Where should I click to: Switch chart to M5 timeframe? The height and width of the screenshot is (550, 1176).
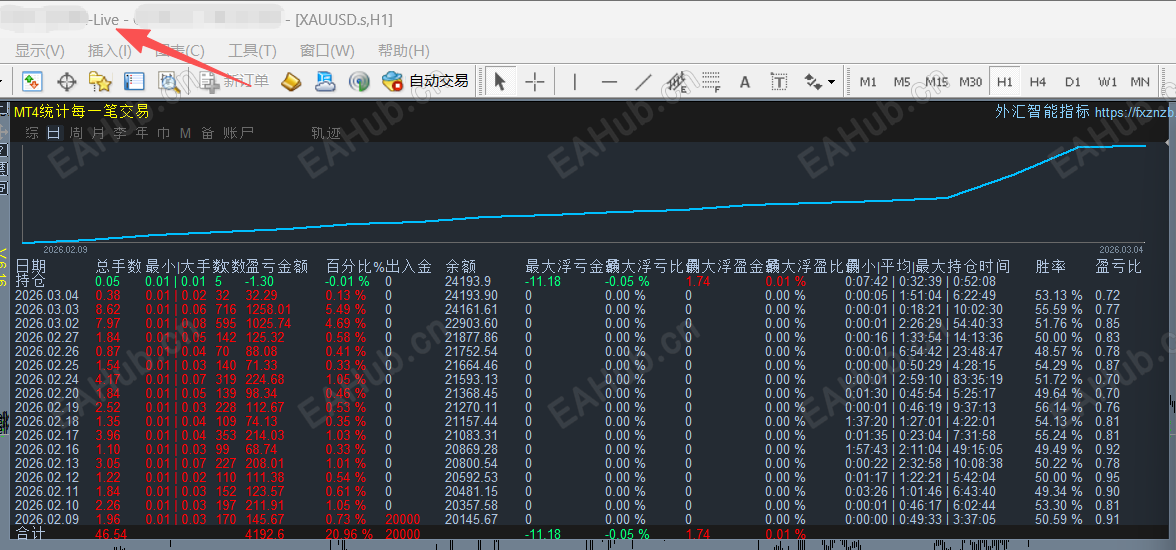(x=902, y=82)
